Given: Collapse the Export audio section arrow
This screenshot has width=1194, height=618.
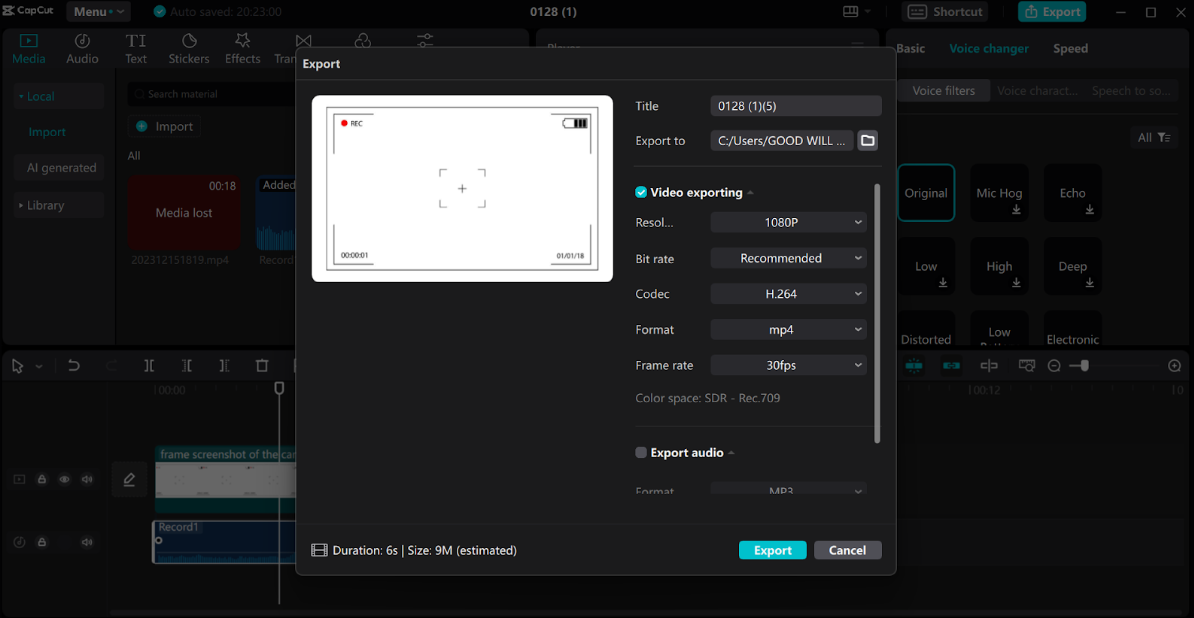Looking at the screenshot, I should click(731, 453).
